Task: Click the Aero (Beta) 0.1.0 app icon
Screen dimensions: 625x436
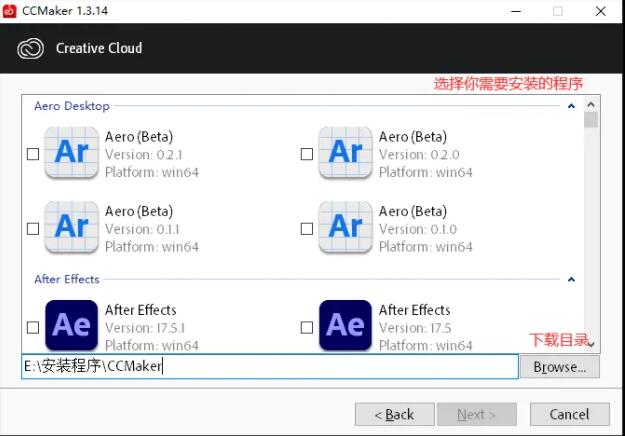Action: 345,227
